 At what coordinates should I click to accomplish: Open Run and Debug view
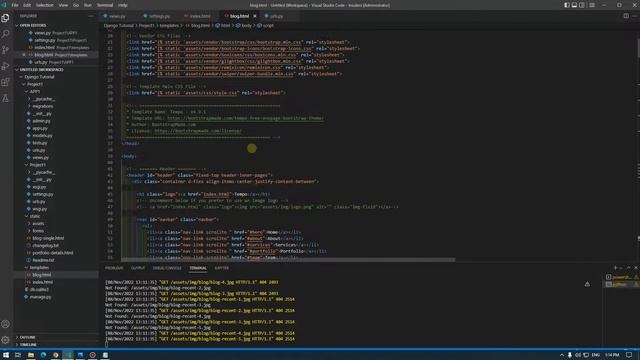coord(5,66)
